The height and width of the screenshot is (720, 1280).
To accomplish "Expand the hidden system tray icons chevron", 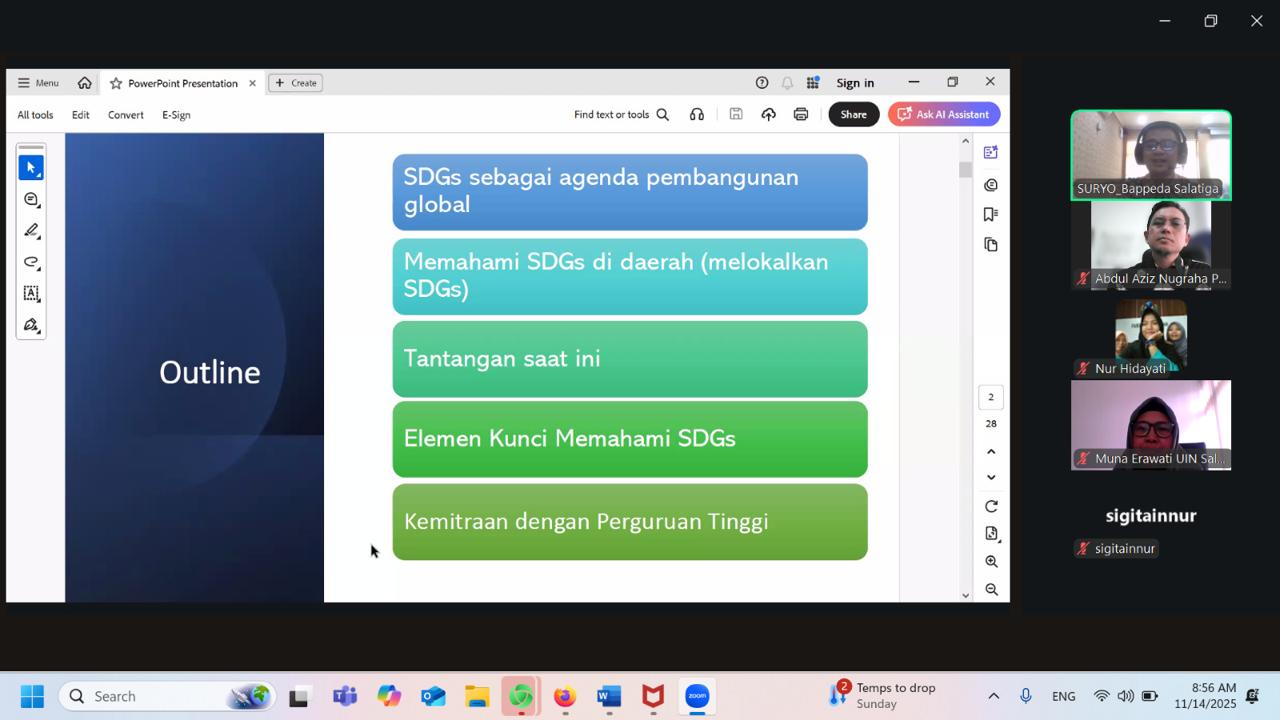I will [993, 696].
